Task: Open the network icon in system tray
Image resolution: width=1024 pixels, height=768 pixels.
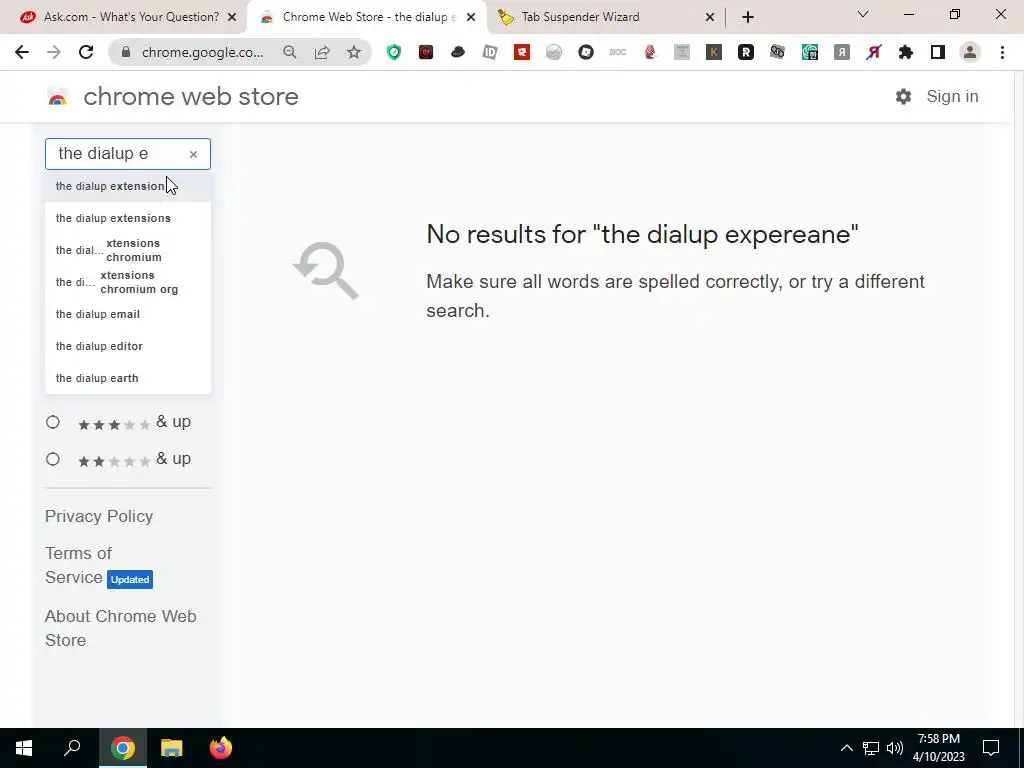Action: [871, 748]
